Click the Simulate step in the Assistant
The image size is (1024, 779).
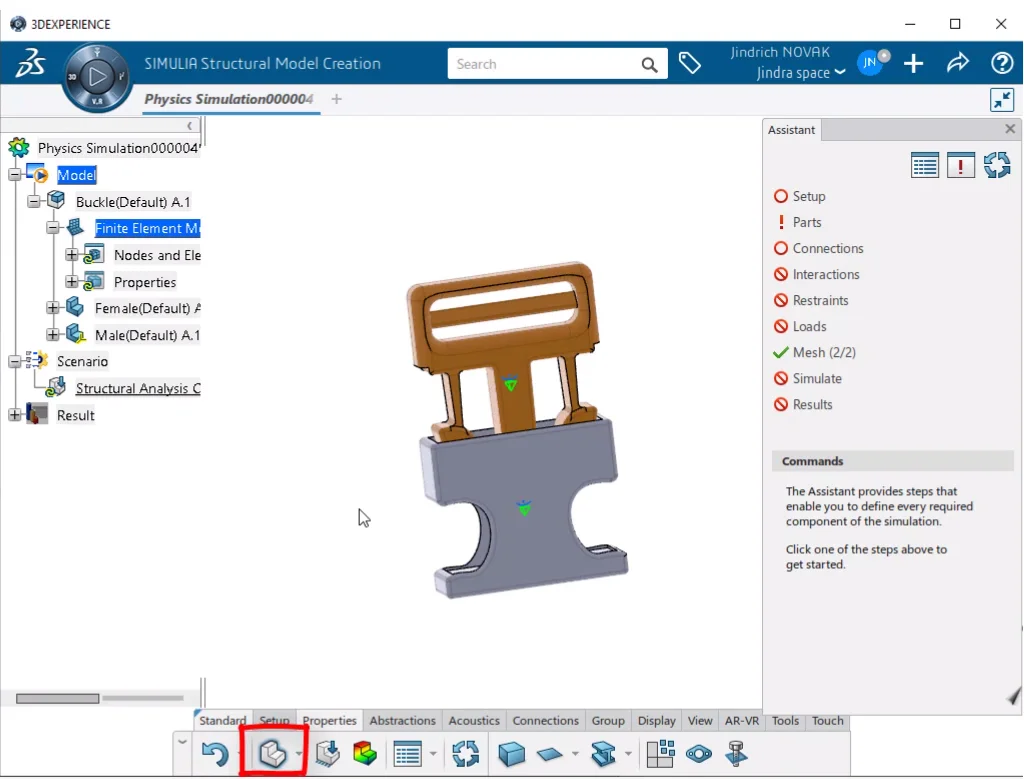pyautogui.click(x=819, y=378)
